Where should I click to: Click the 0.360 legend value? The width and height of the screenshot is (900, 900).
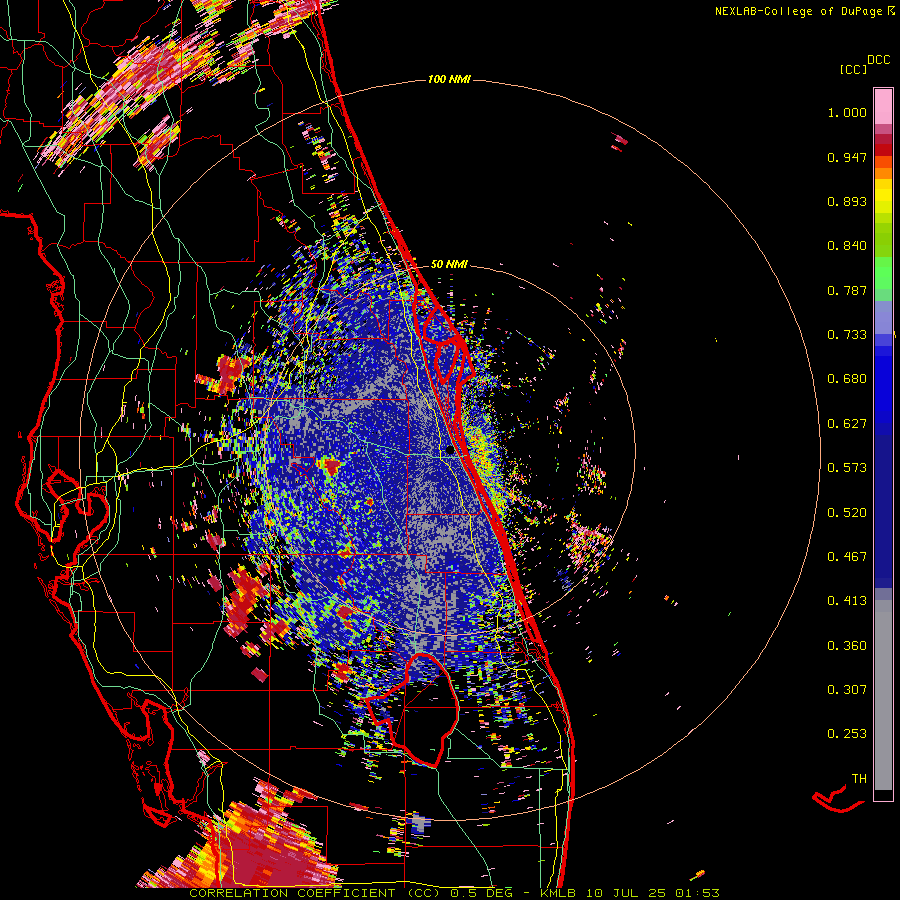point(847,646)
